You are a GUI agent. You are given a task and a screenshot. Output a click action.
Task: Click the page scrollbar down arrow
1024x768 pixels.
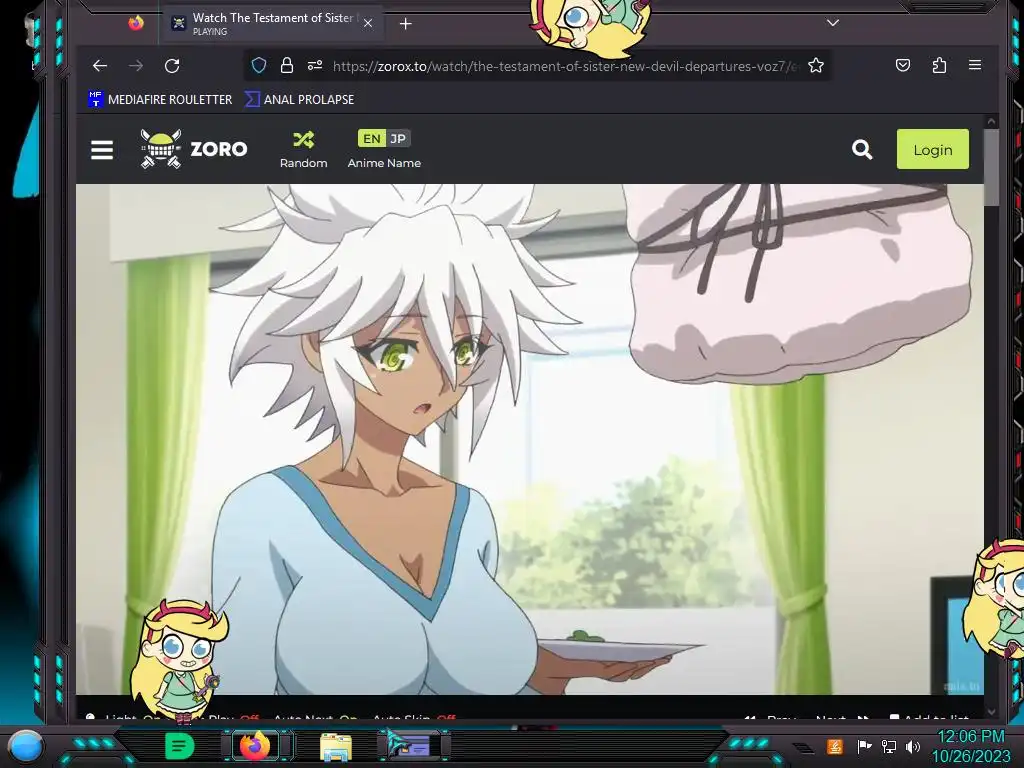click(x=991, y=712)
